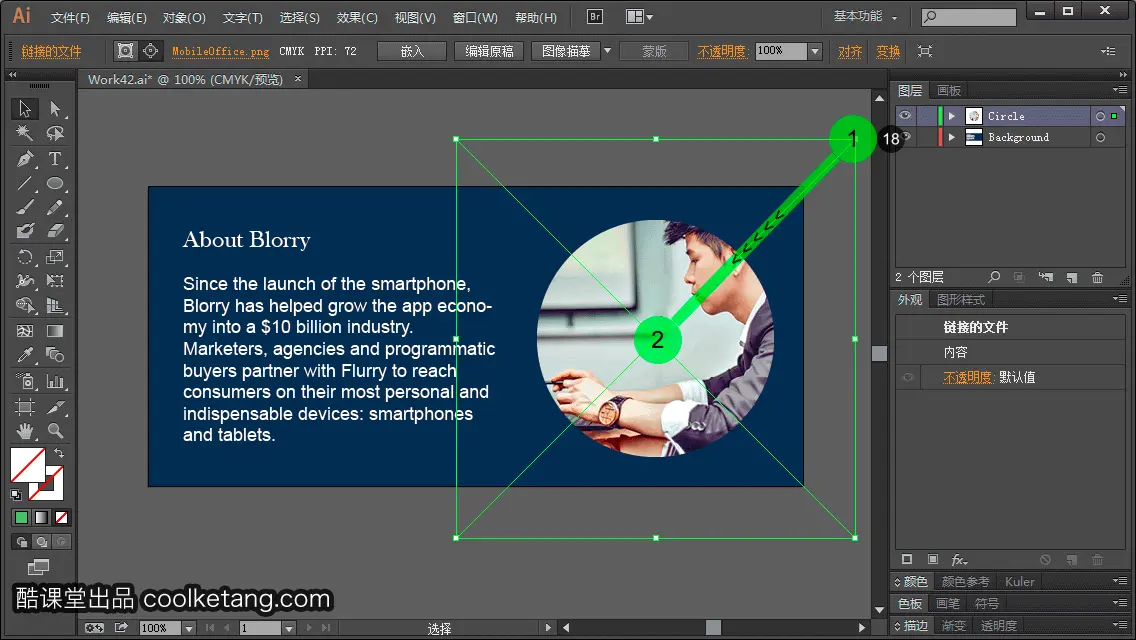This screenshot has width=1136, height=640.
Task: Open artboard navigation dropdown
Action: (288, 628)
